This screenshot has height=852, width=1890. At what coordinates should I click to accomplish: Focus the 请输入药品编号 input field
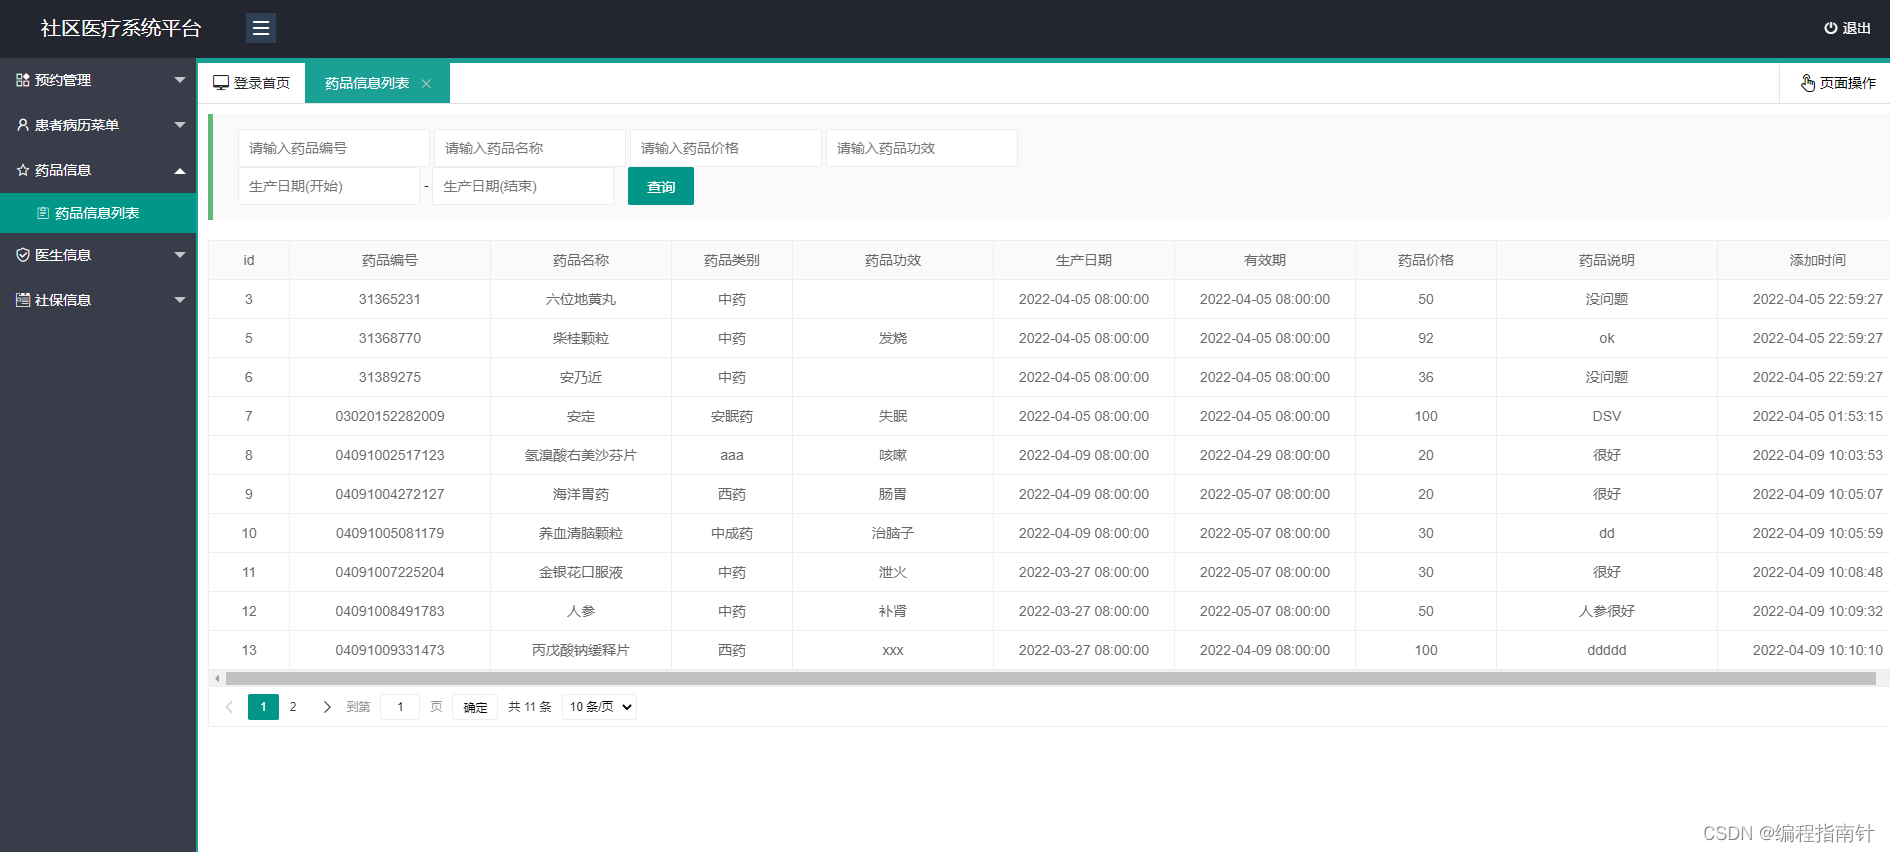coord(334,148)
